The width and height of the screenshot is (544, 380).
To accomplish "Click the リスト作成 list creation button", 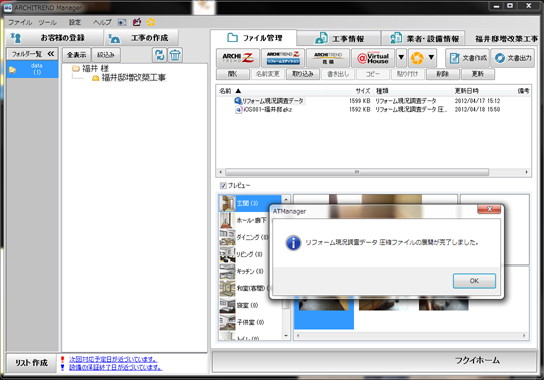I will click(x=31, y=363).
